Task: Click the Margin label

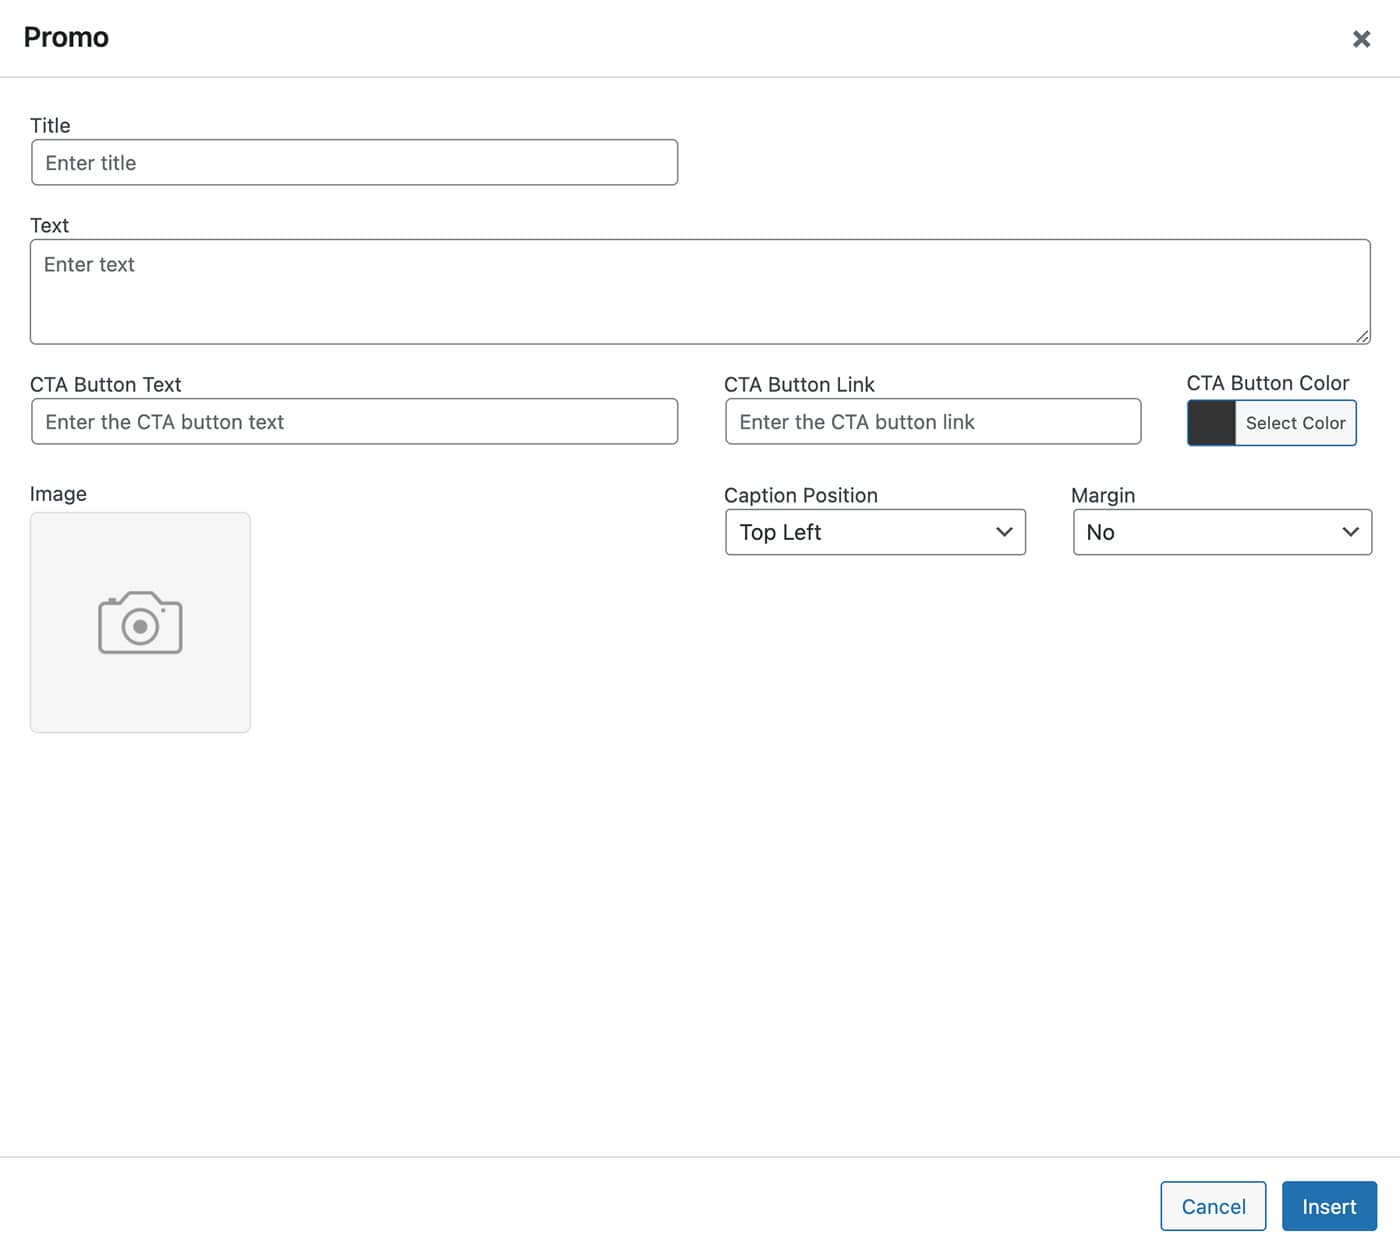Action: pyautogui.click(x=1102, y=496)
